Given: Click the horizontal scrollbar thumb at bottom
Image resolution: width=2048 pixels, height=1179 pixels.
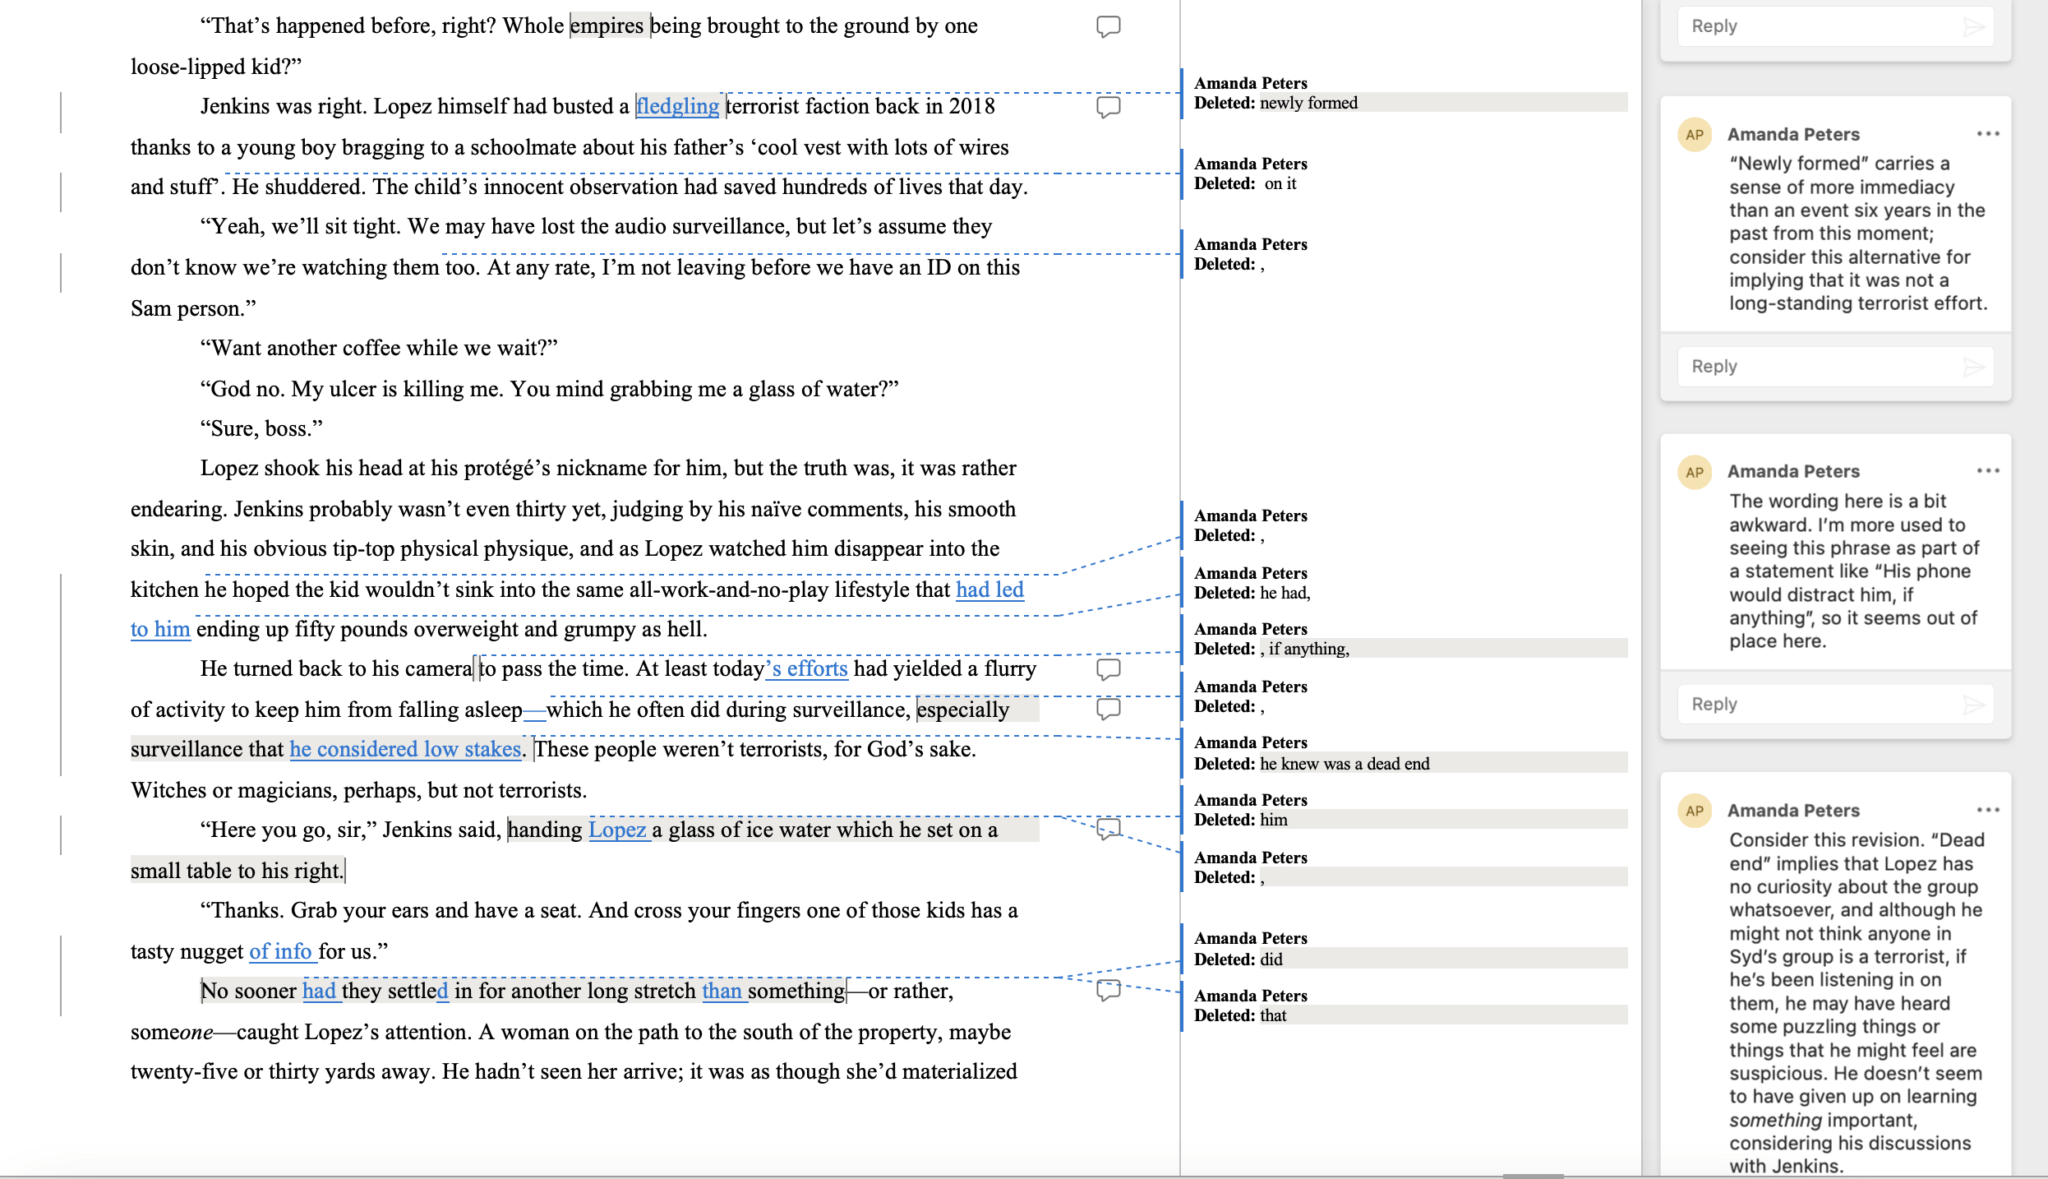Looking at the screenshot, I should [x=1532, y=1175].
